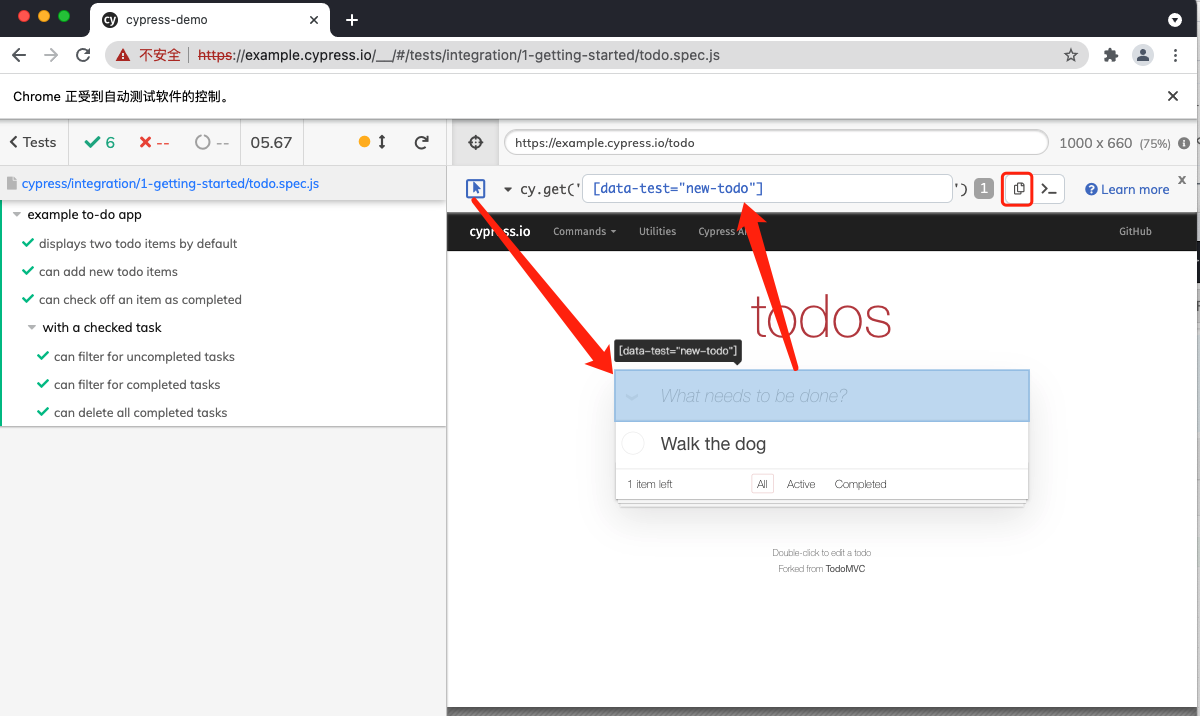The image size is (1200, 716).
Task: Click passed tests count 6
Action: 100,143
